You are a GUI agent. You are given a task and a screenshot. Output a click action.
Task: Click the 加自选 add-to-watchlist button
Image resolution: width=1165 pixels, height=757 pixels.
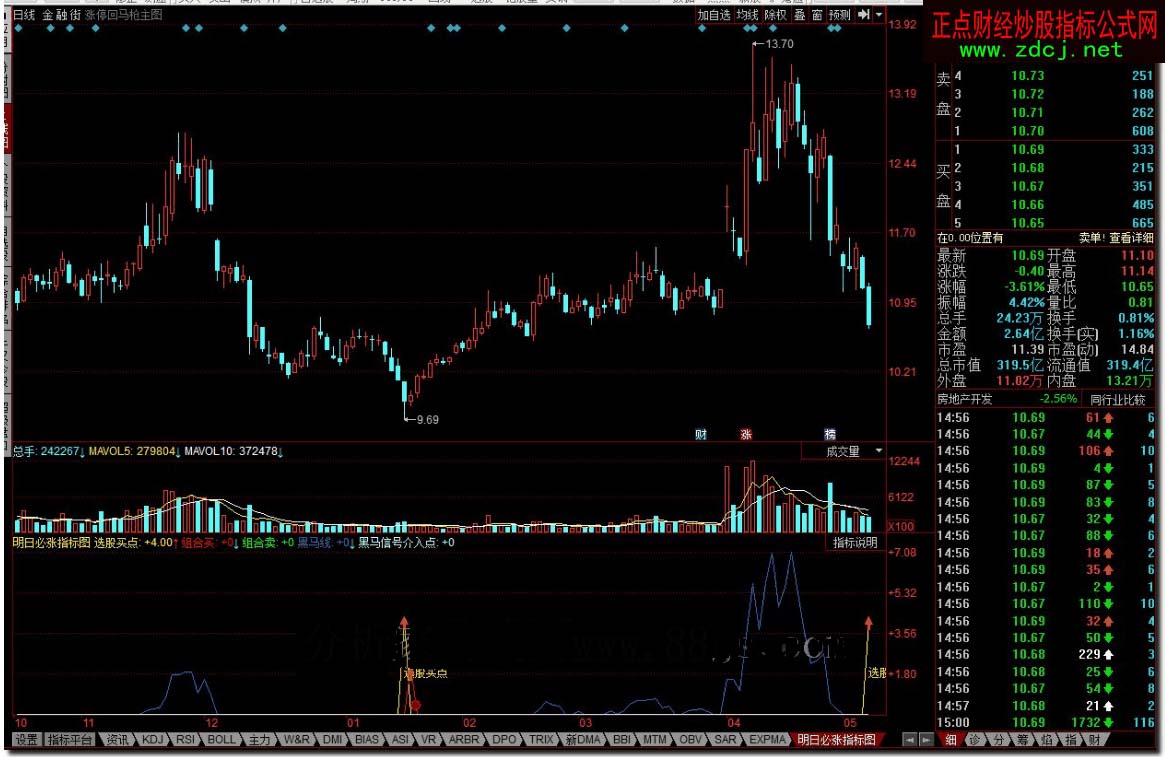pyautogui.click(x=714, y=15)
